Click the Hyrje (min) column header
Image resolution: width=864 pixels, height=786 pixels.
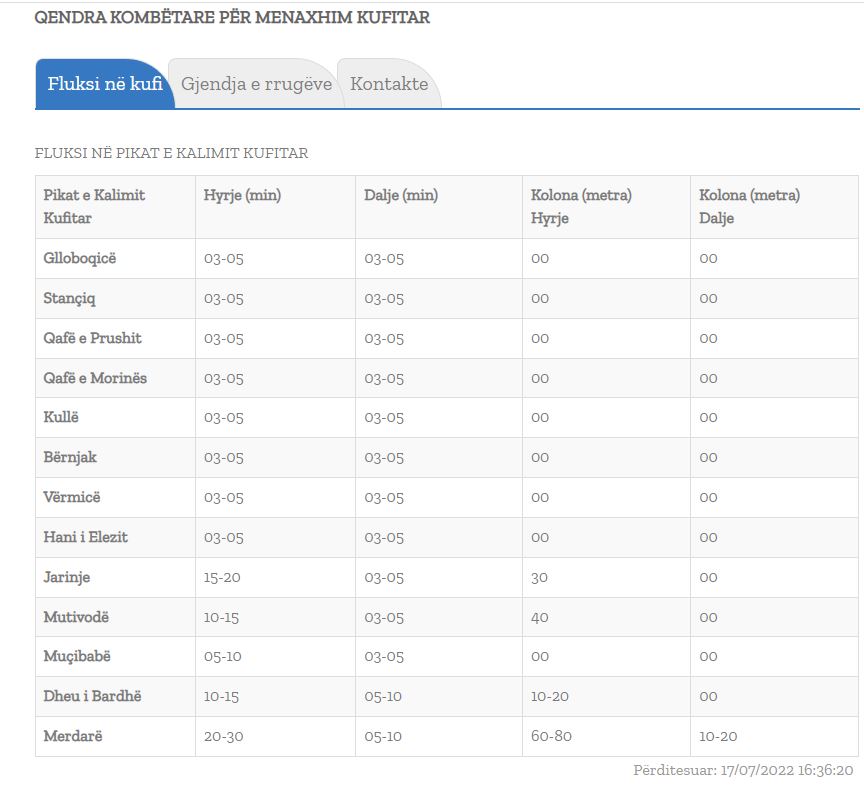tap(242, 195)
